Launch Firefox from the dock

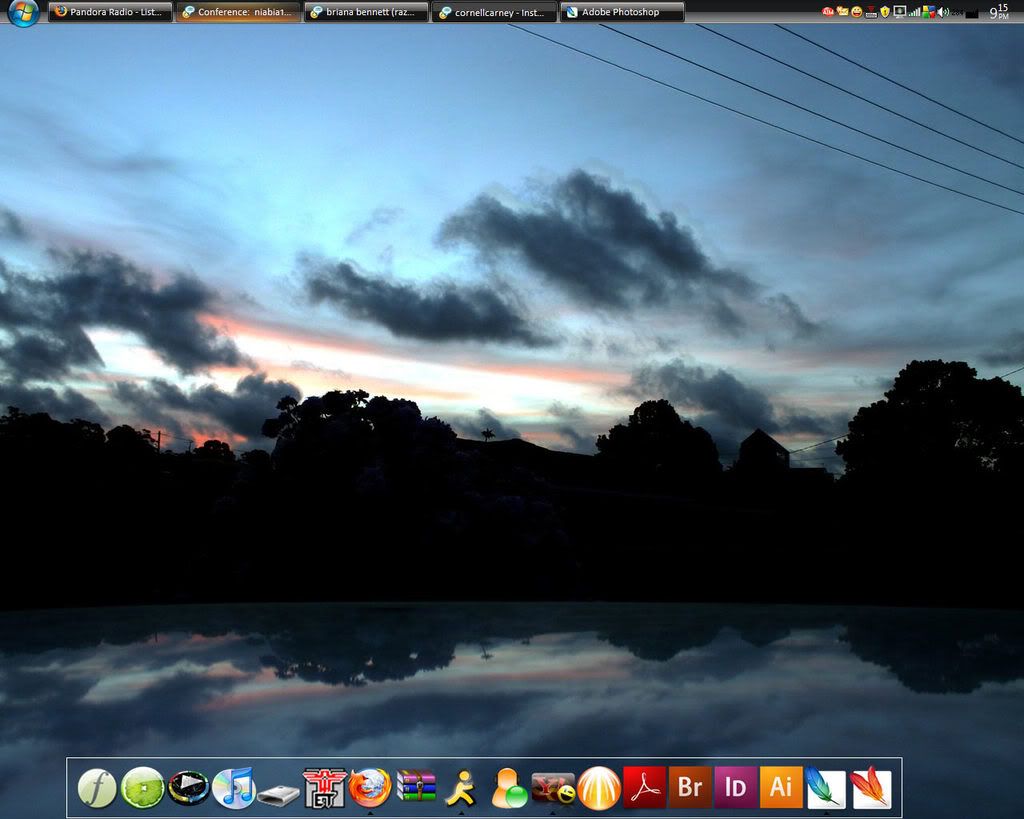[x=370, y=788]
